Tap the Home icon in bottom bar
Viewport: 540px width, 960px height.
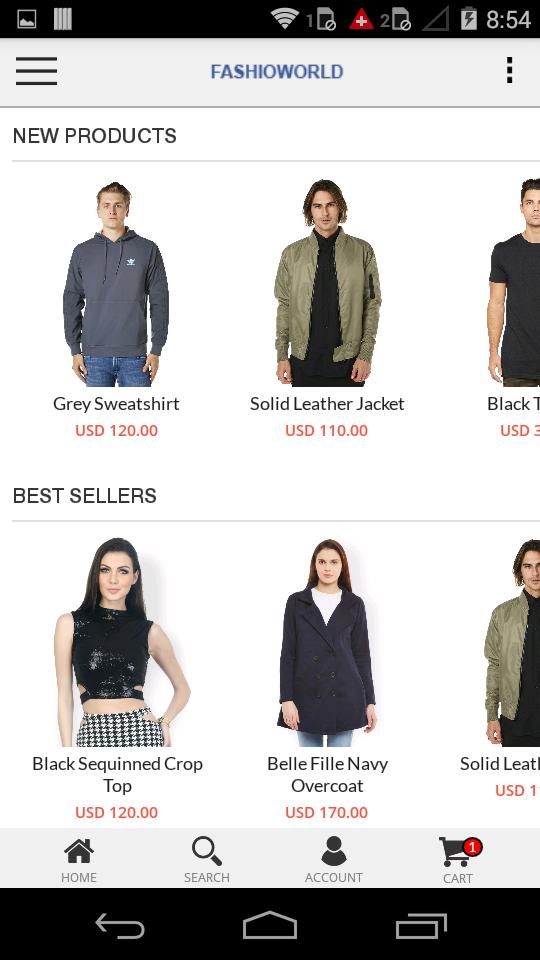pos(79,852)
